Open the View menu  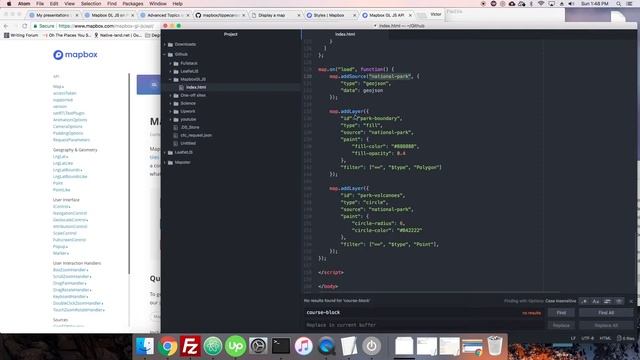pos(69,4)
